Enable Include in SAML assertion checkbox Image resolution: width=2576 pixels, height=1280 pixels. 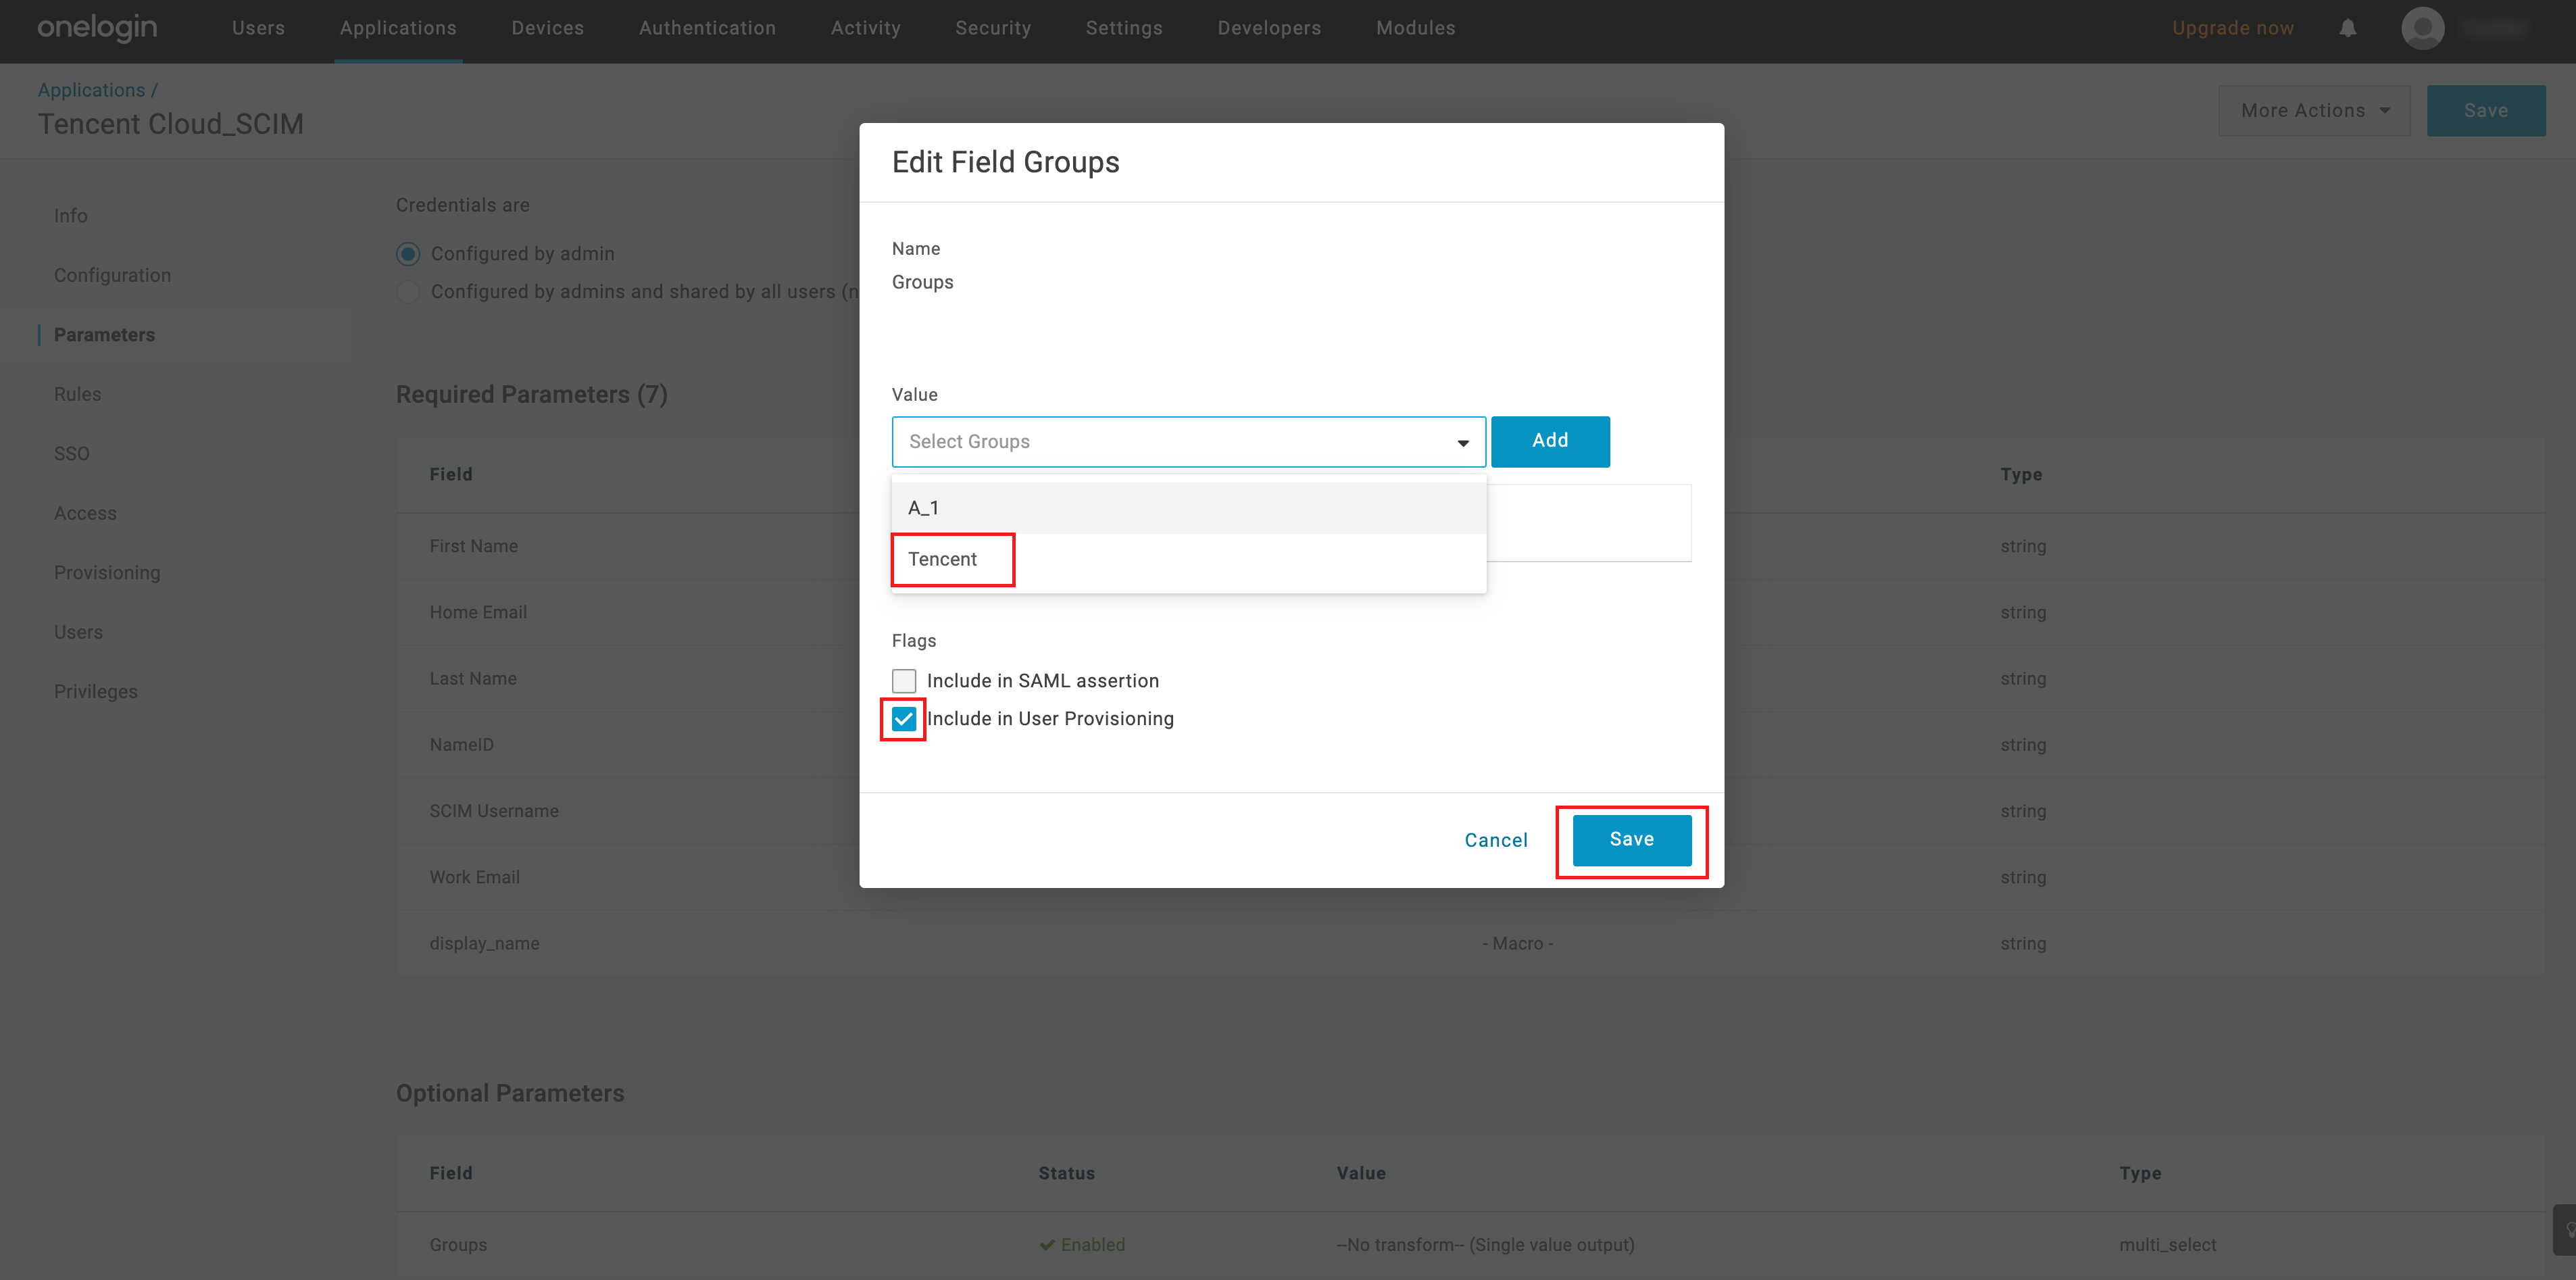[x=904, y=681]
